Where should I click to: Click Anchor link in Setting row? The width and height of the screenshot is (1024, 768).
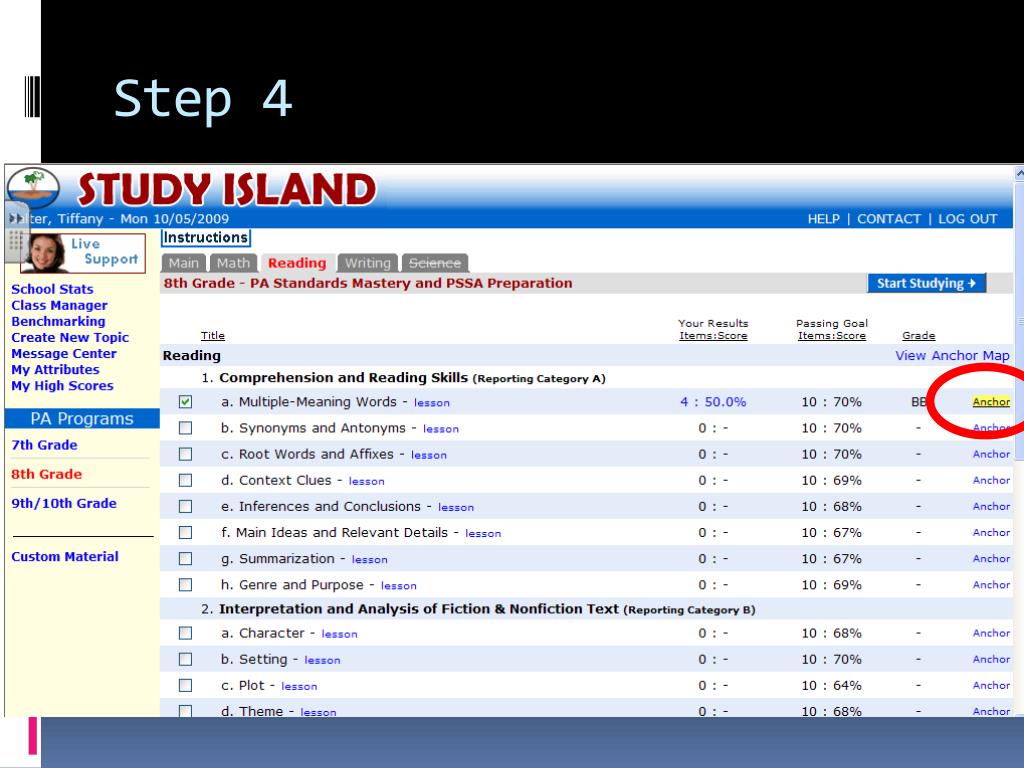pyautogui.click(x=991, y=659)
